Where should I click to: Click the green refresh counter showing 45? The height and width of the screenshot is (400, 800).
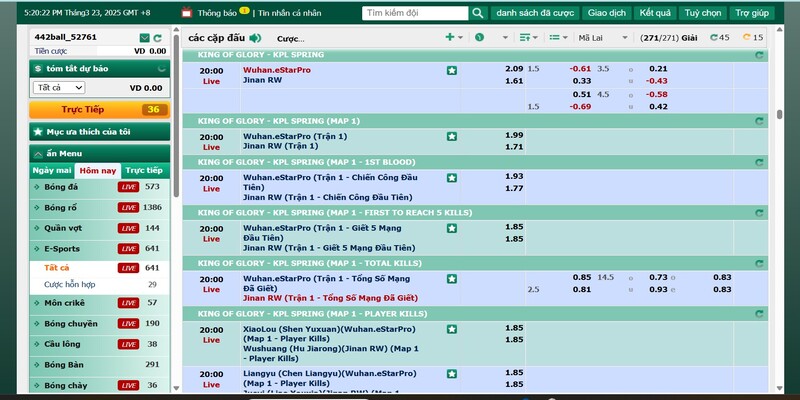[720, 37]
